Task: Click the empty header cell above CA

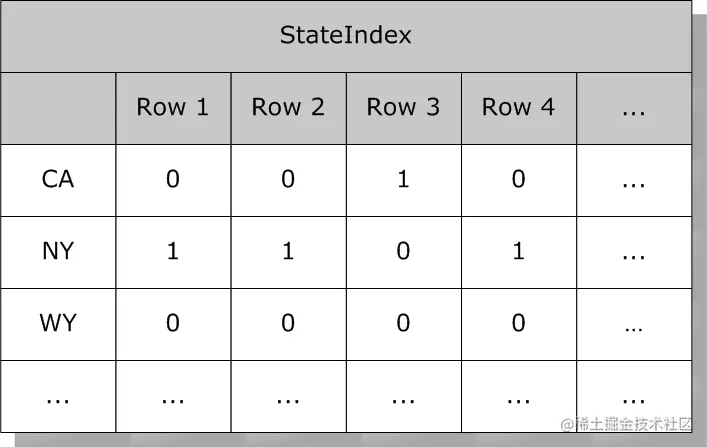Action: tap(58, 108)
